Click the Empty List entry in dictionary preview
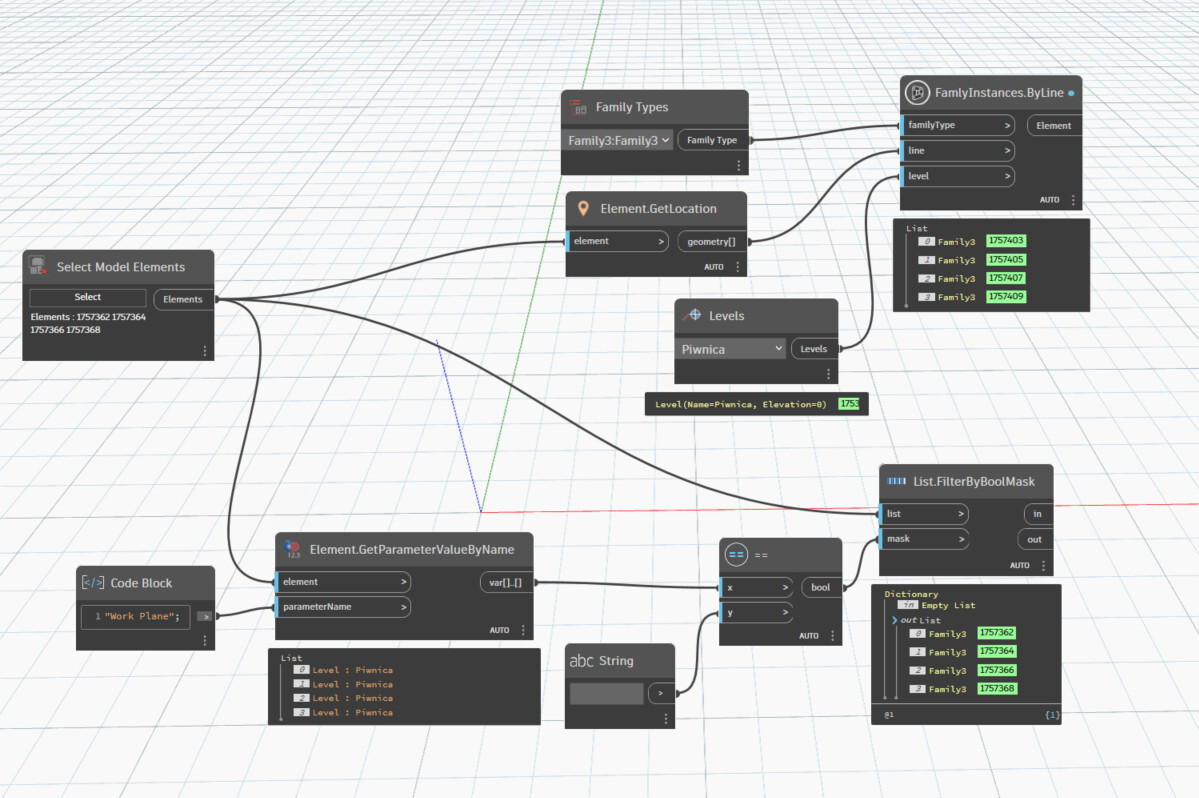This screenshot has width=1199, height=798. [x=948, y=605]
